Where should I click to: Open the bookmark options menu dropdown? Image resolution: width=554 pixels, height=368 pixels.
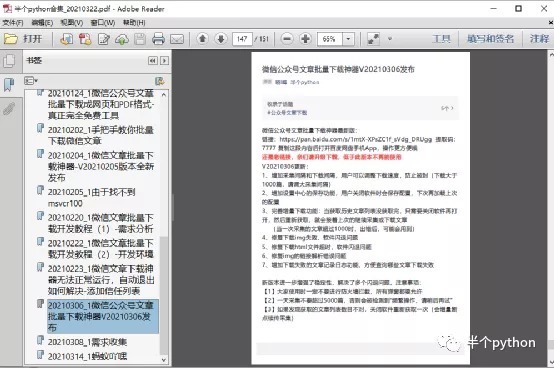(x=31, y=81)
